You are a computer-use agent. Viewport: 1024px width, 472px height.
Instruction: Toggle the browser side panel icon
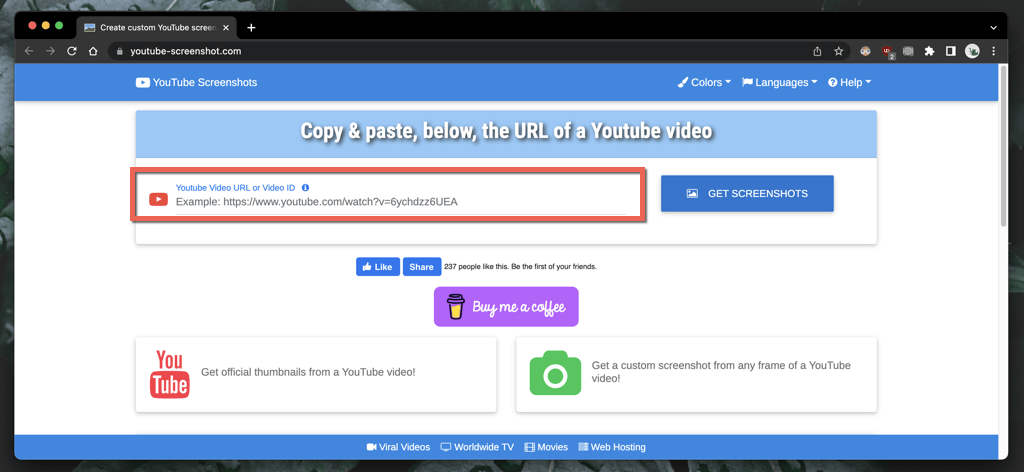[951, 51]
